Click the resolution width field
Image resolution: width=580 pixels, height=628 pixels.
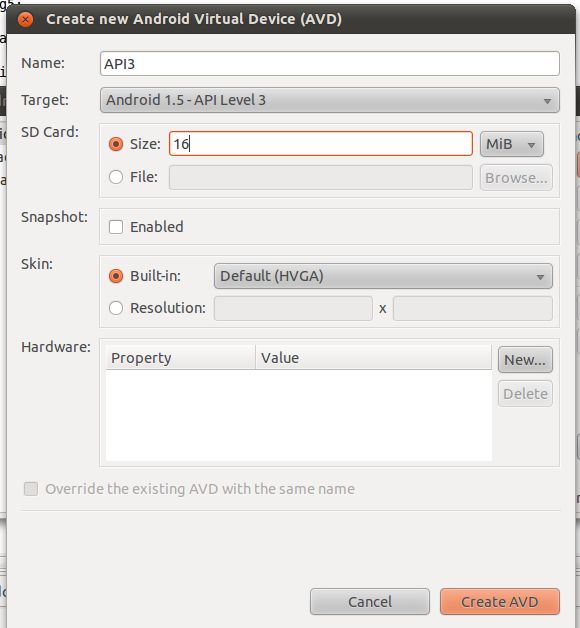(x=293, y=308)
